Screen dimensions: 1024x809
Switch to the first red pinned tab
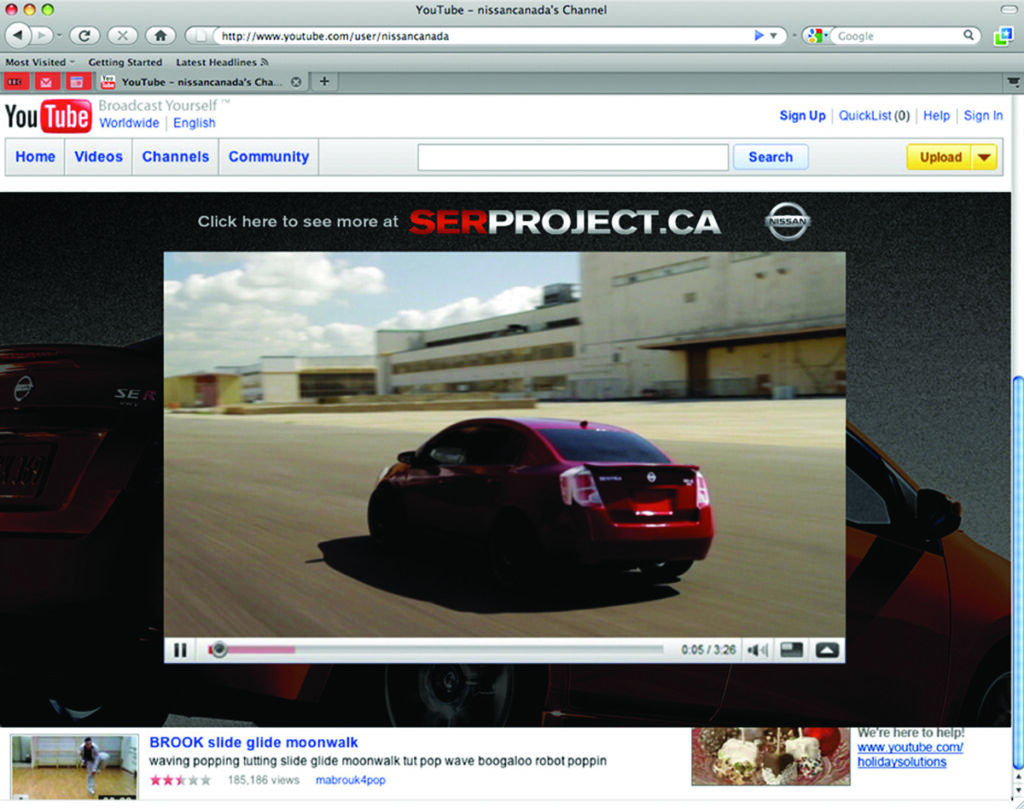[15, 82]
